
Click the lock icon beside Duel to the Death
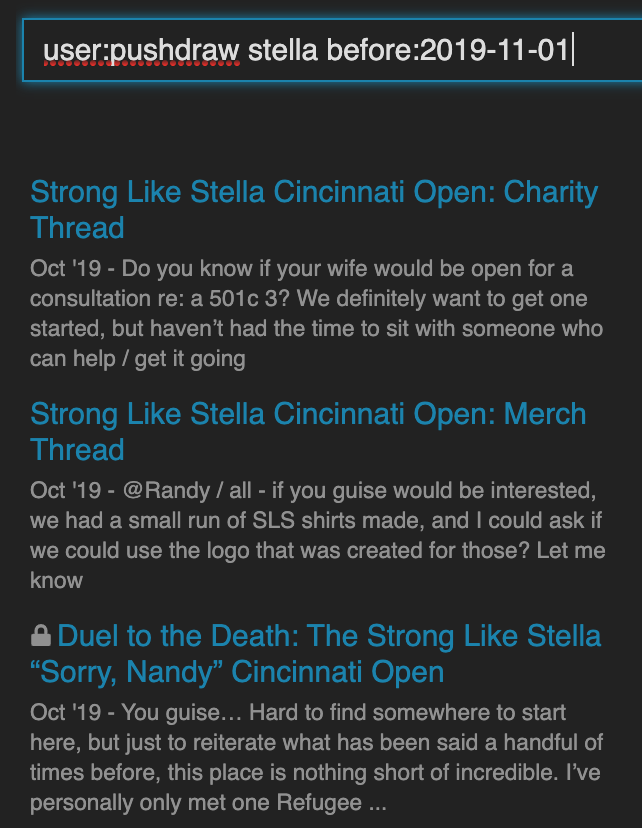click(x=41, y=636)
